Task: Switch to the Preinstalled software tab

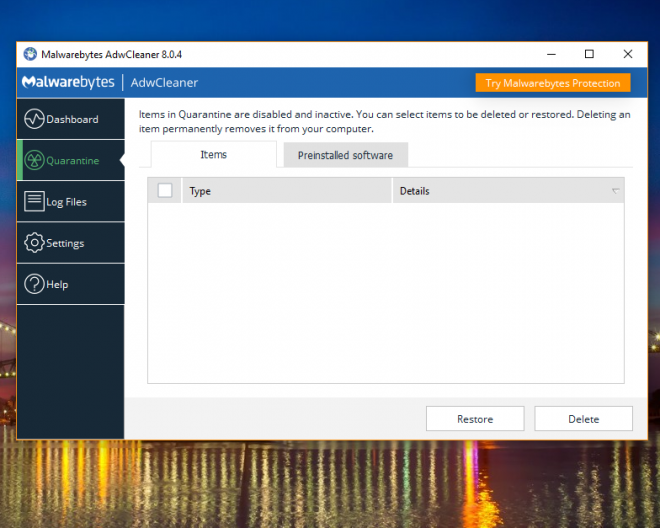Action: tap(345, 155)
